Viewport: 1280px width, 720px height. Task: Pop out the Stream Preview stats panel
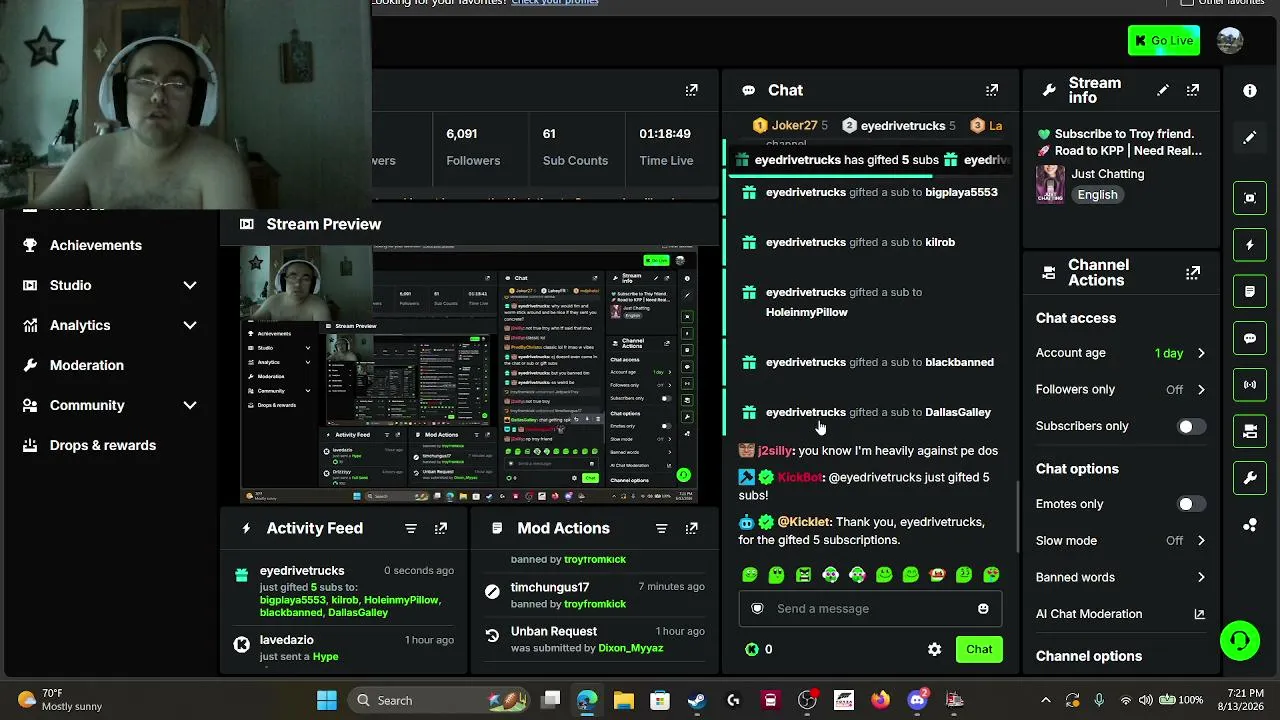click(692, 90)
